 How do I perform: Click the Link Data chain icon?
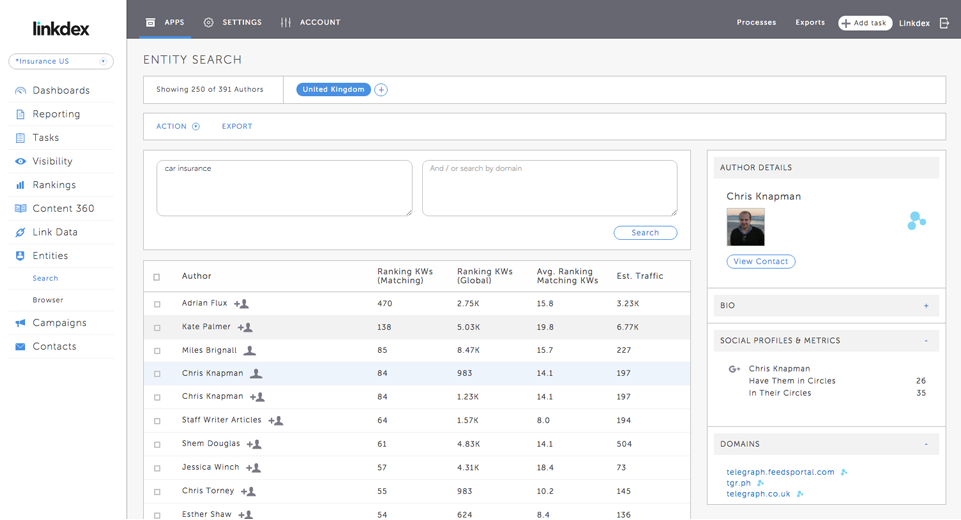[x=20, y=232]
